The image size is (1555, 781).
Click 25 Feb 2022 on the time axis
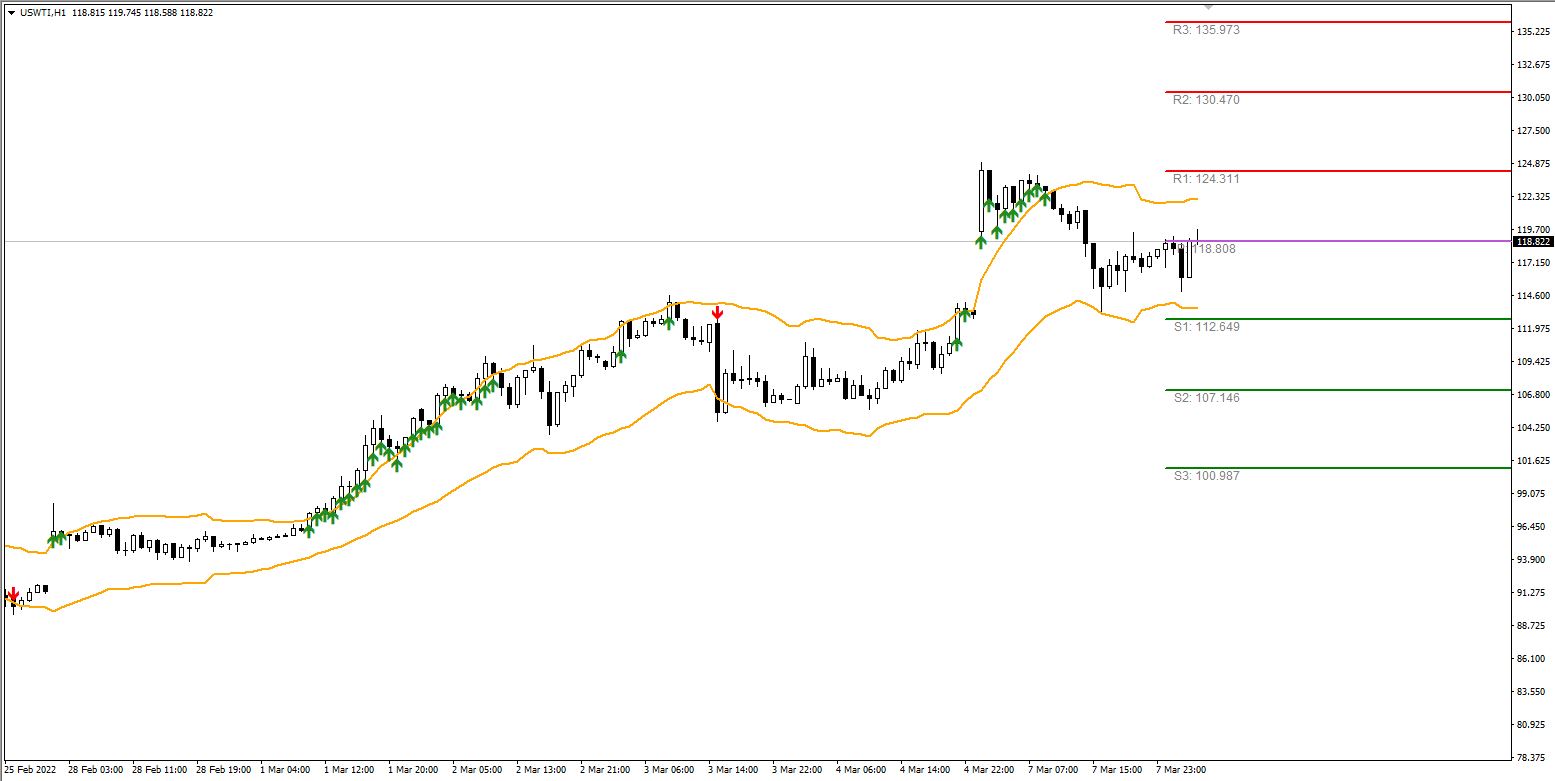pyautogui.click(x=30, y=770)
